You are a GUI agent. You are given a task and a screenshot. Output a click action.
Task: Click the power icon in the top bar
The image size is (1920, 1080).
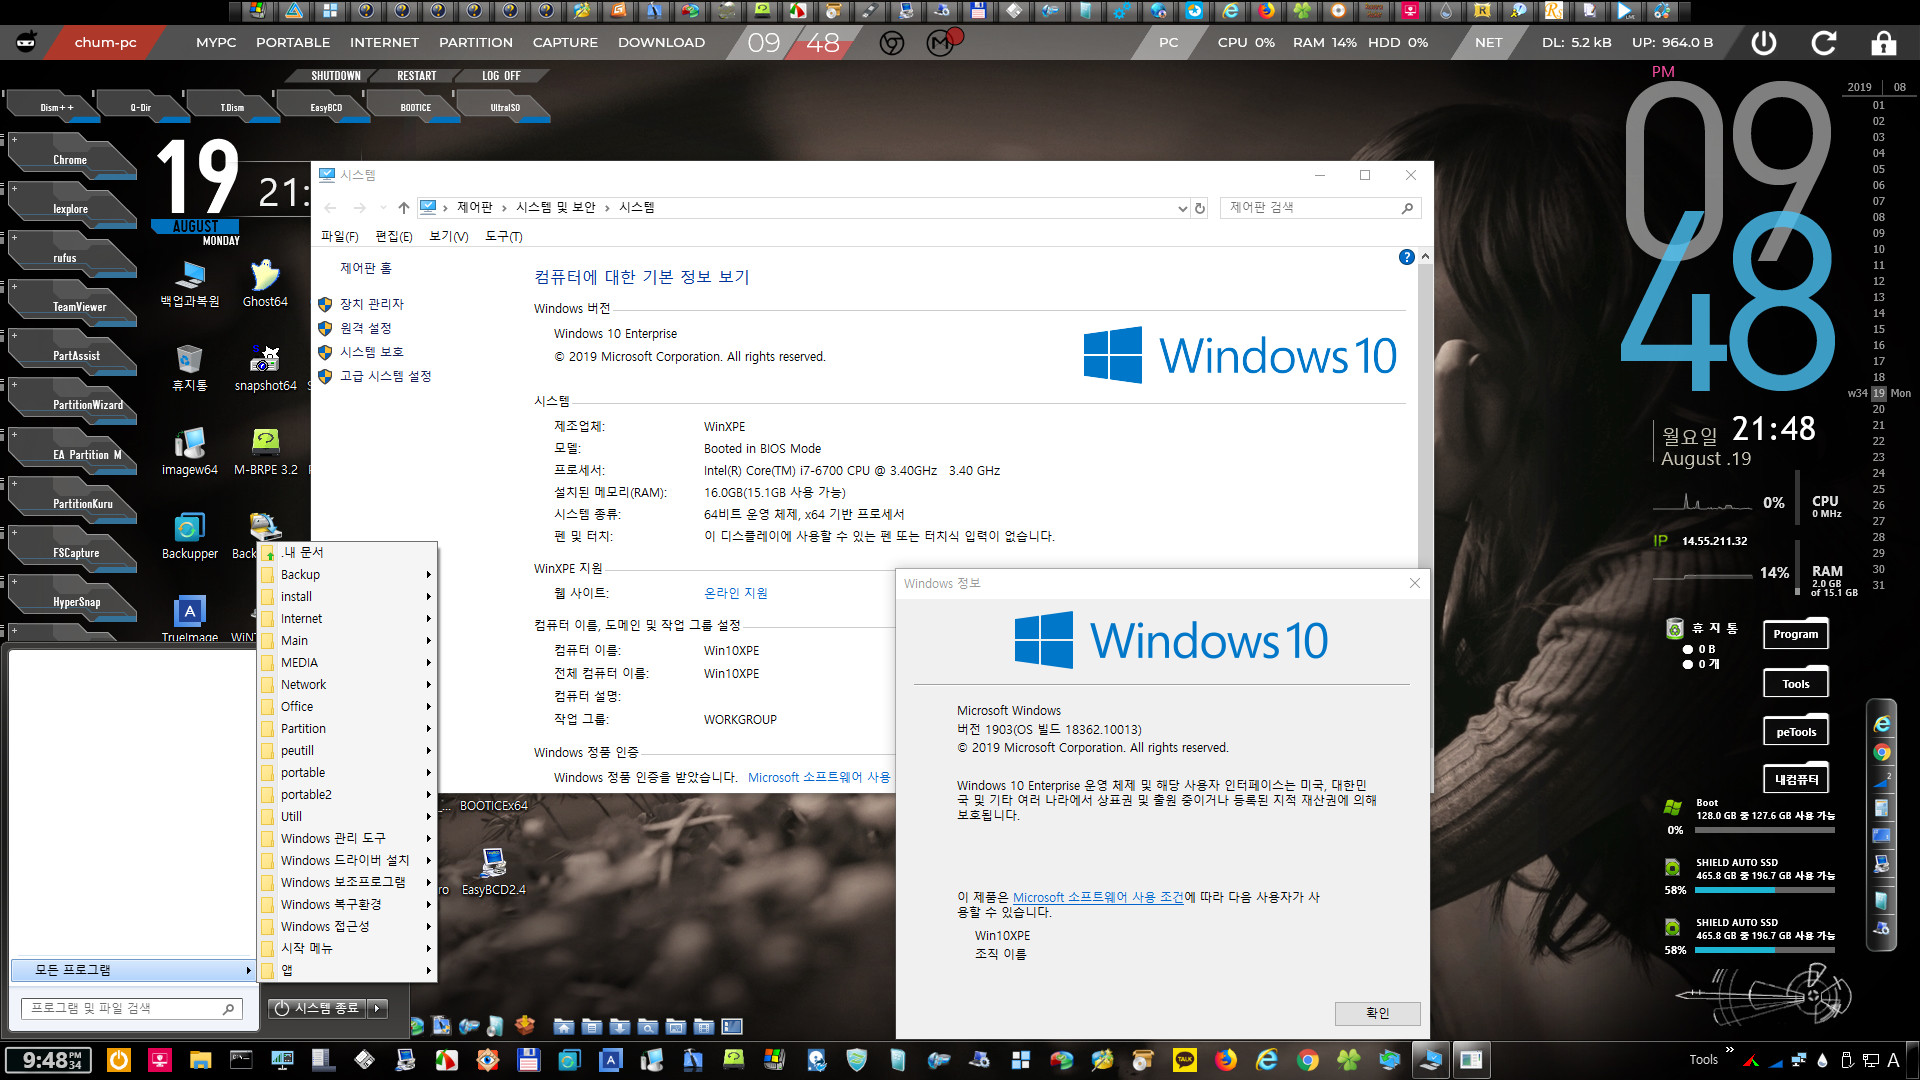pos(1764,43)
